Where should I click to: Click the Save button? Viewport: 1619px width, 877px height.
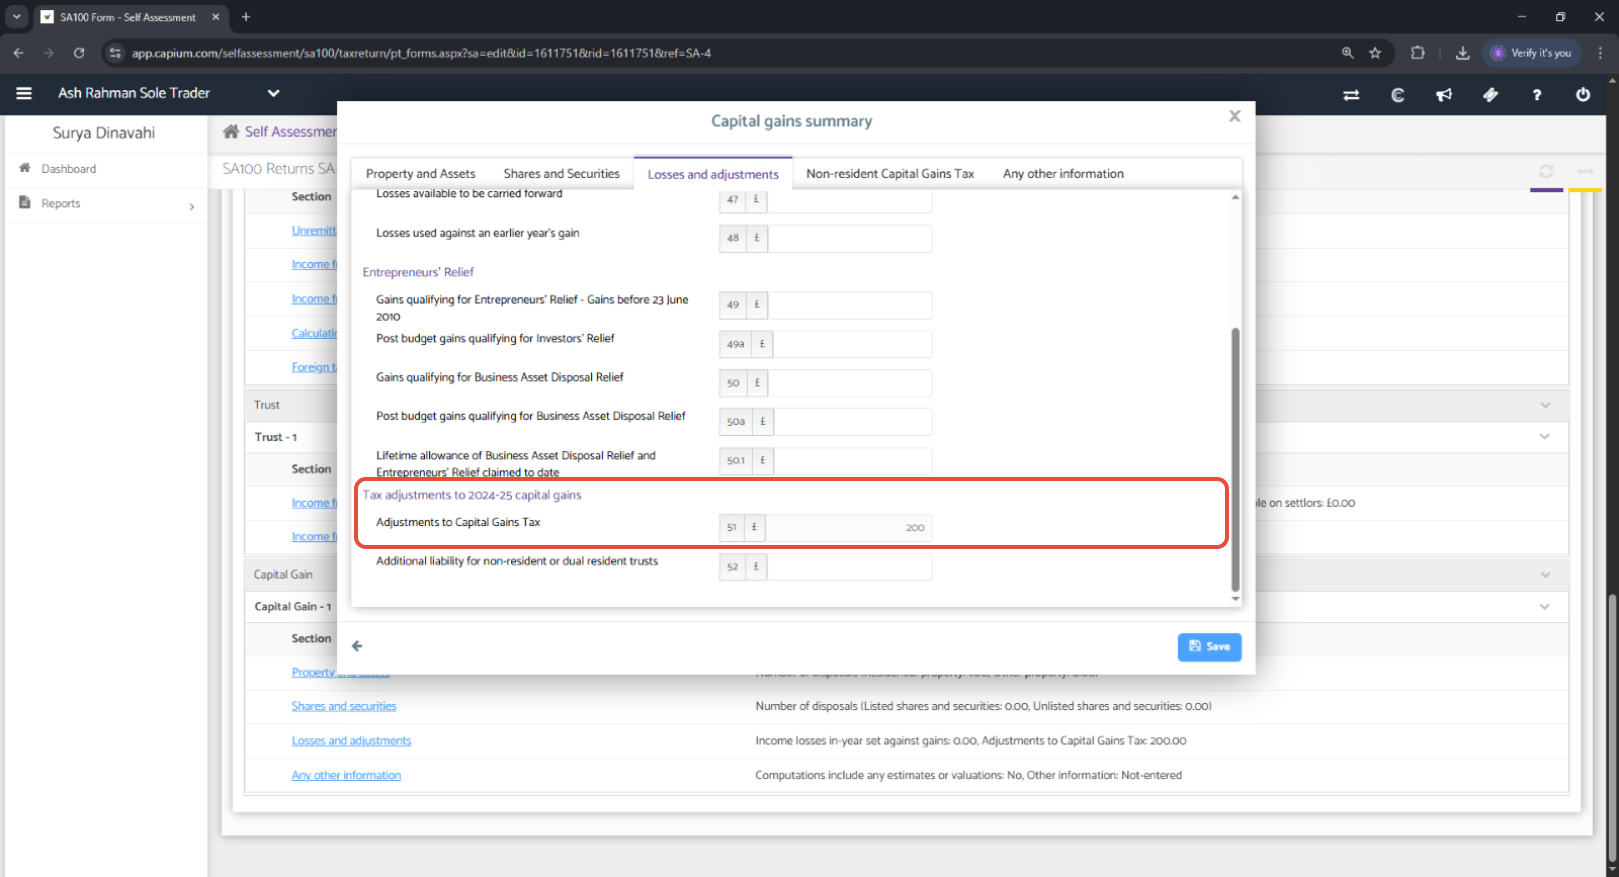[x=1209, y=647]
